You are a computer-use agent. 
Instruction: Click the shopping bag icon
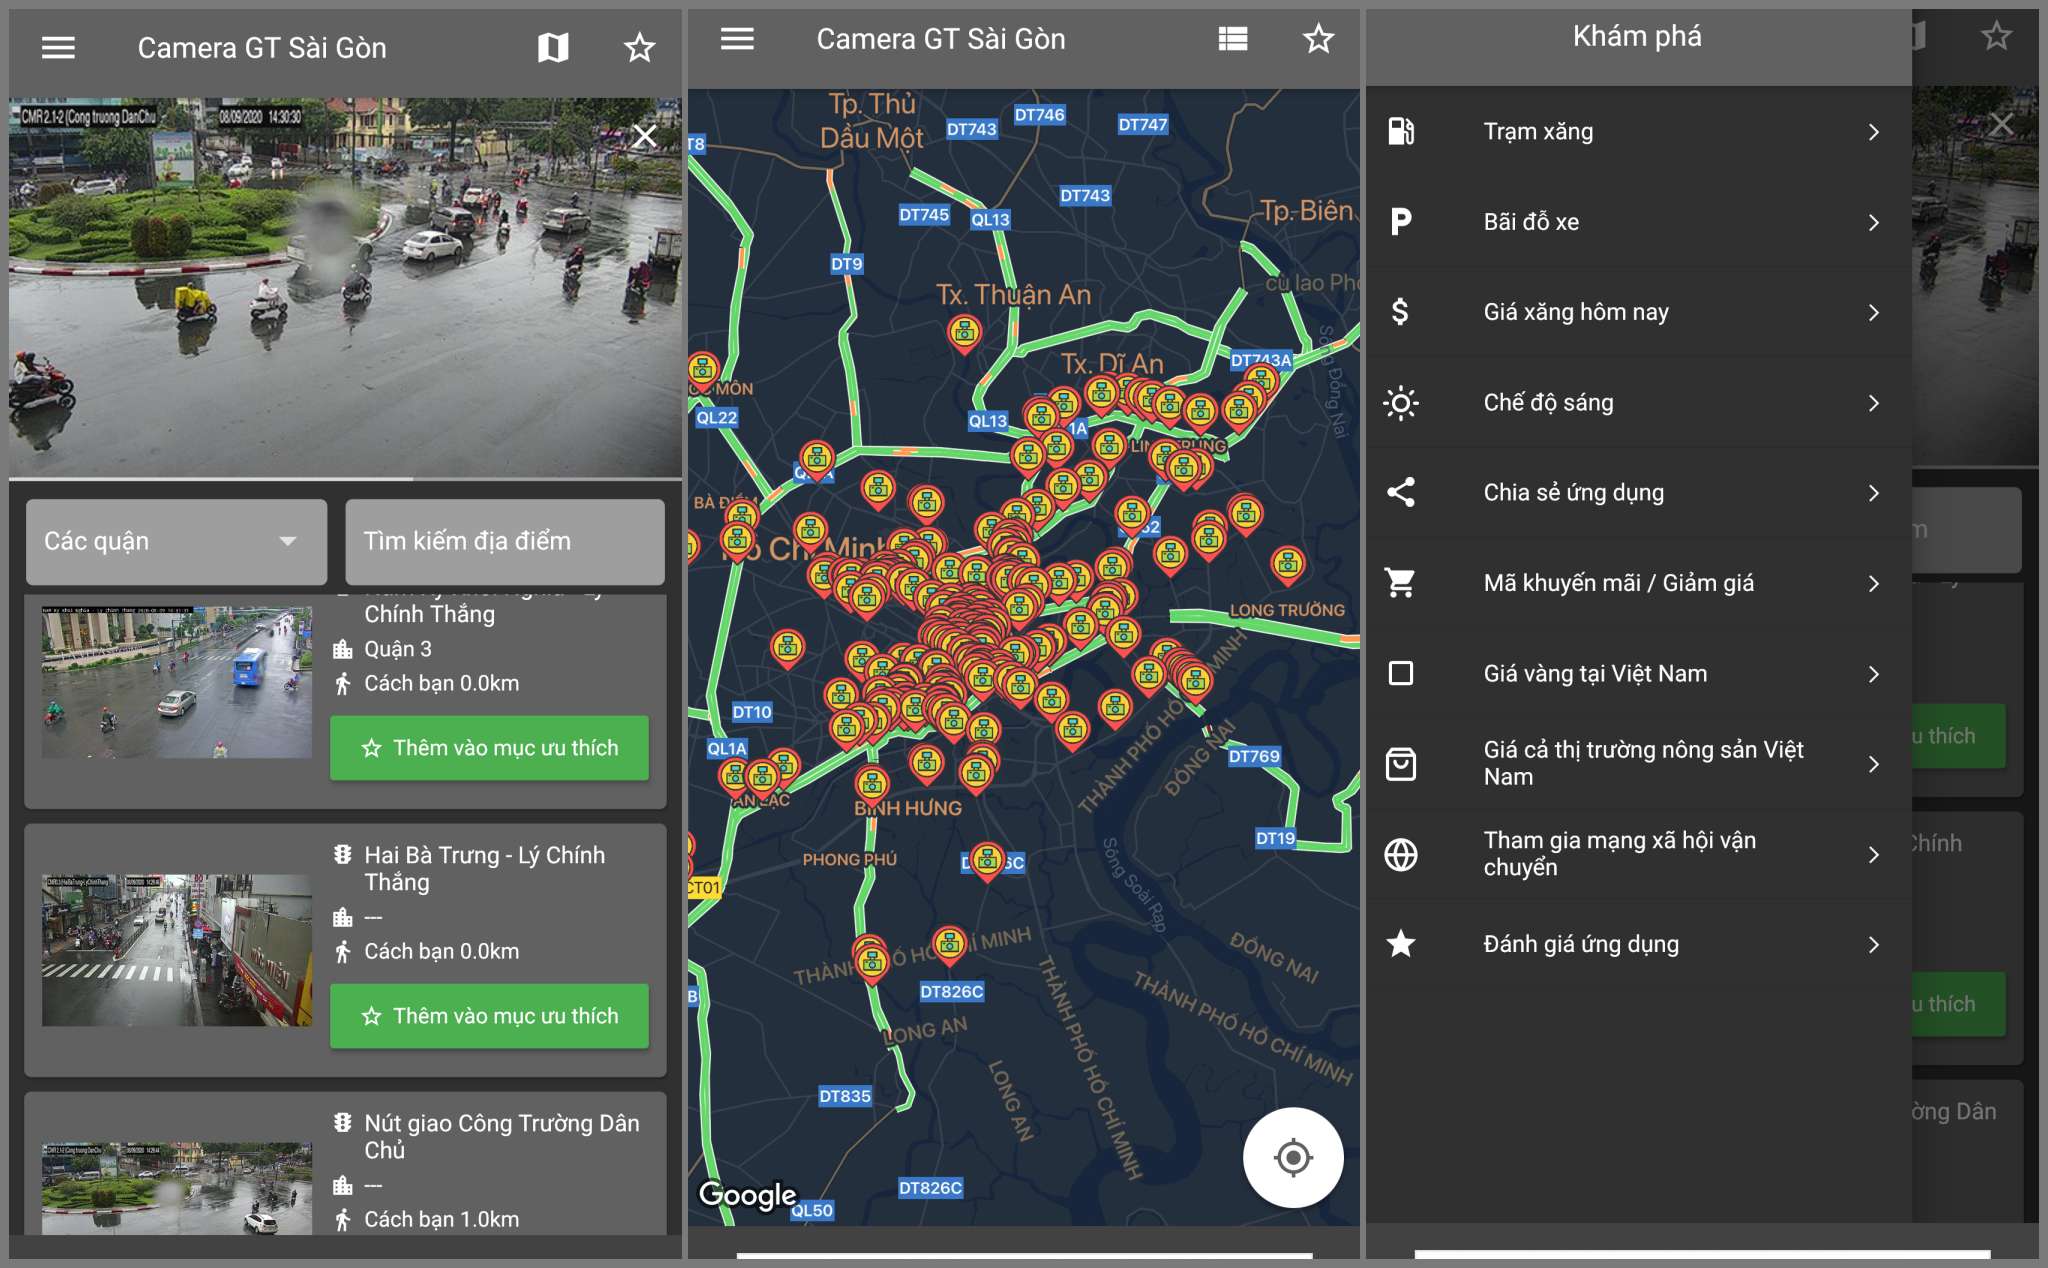tap(1401, 764)
